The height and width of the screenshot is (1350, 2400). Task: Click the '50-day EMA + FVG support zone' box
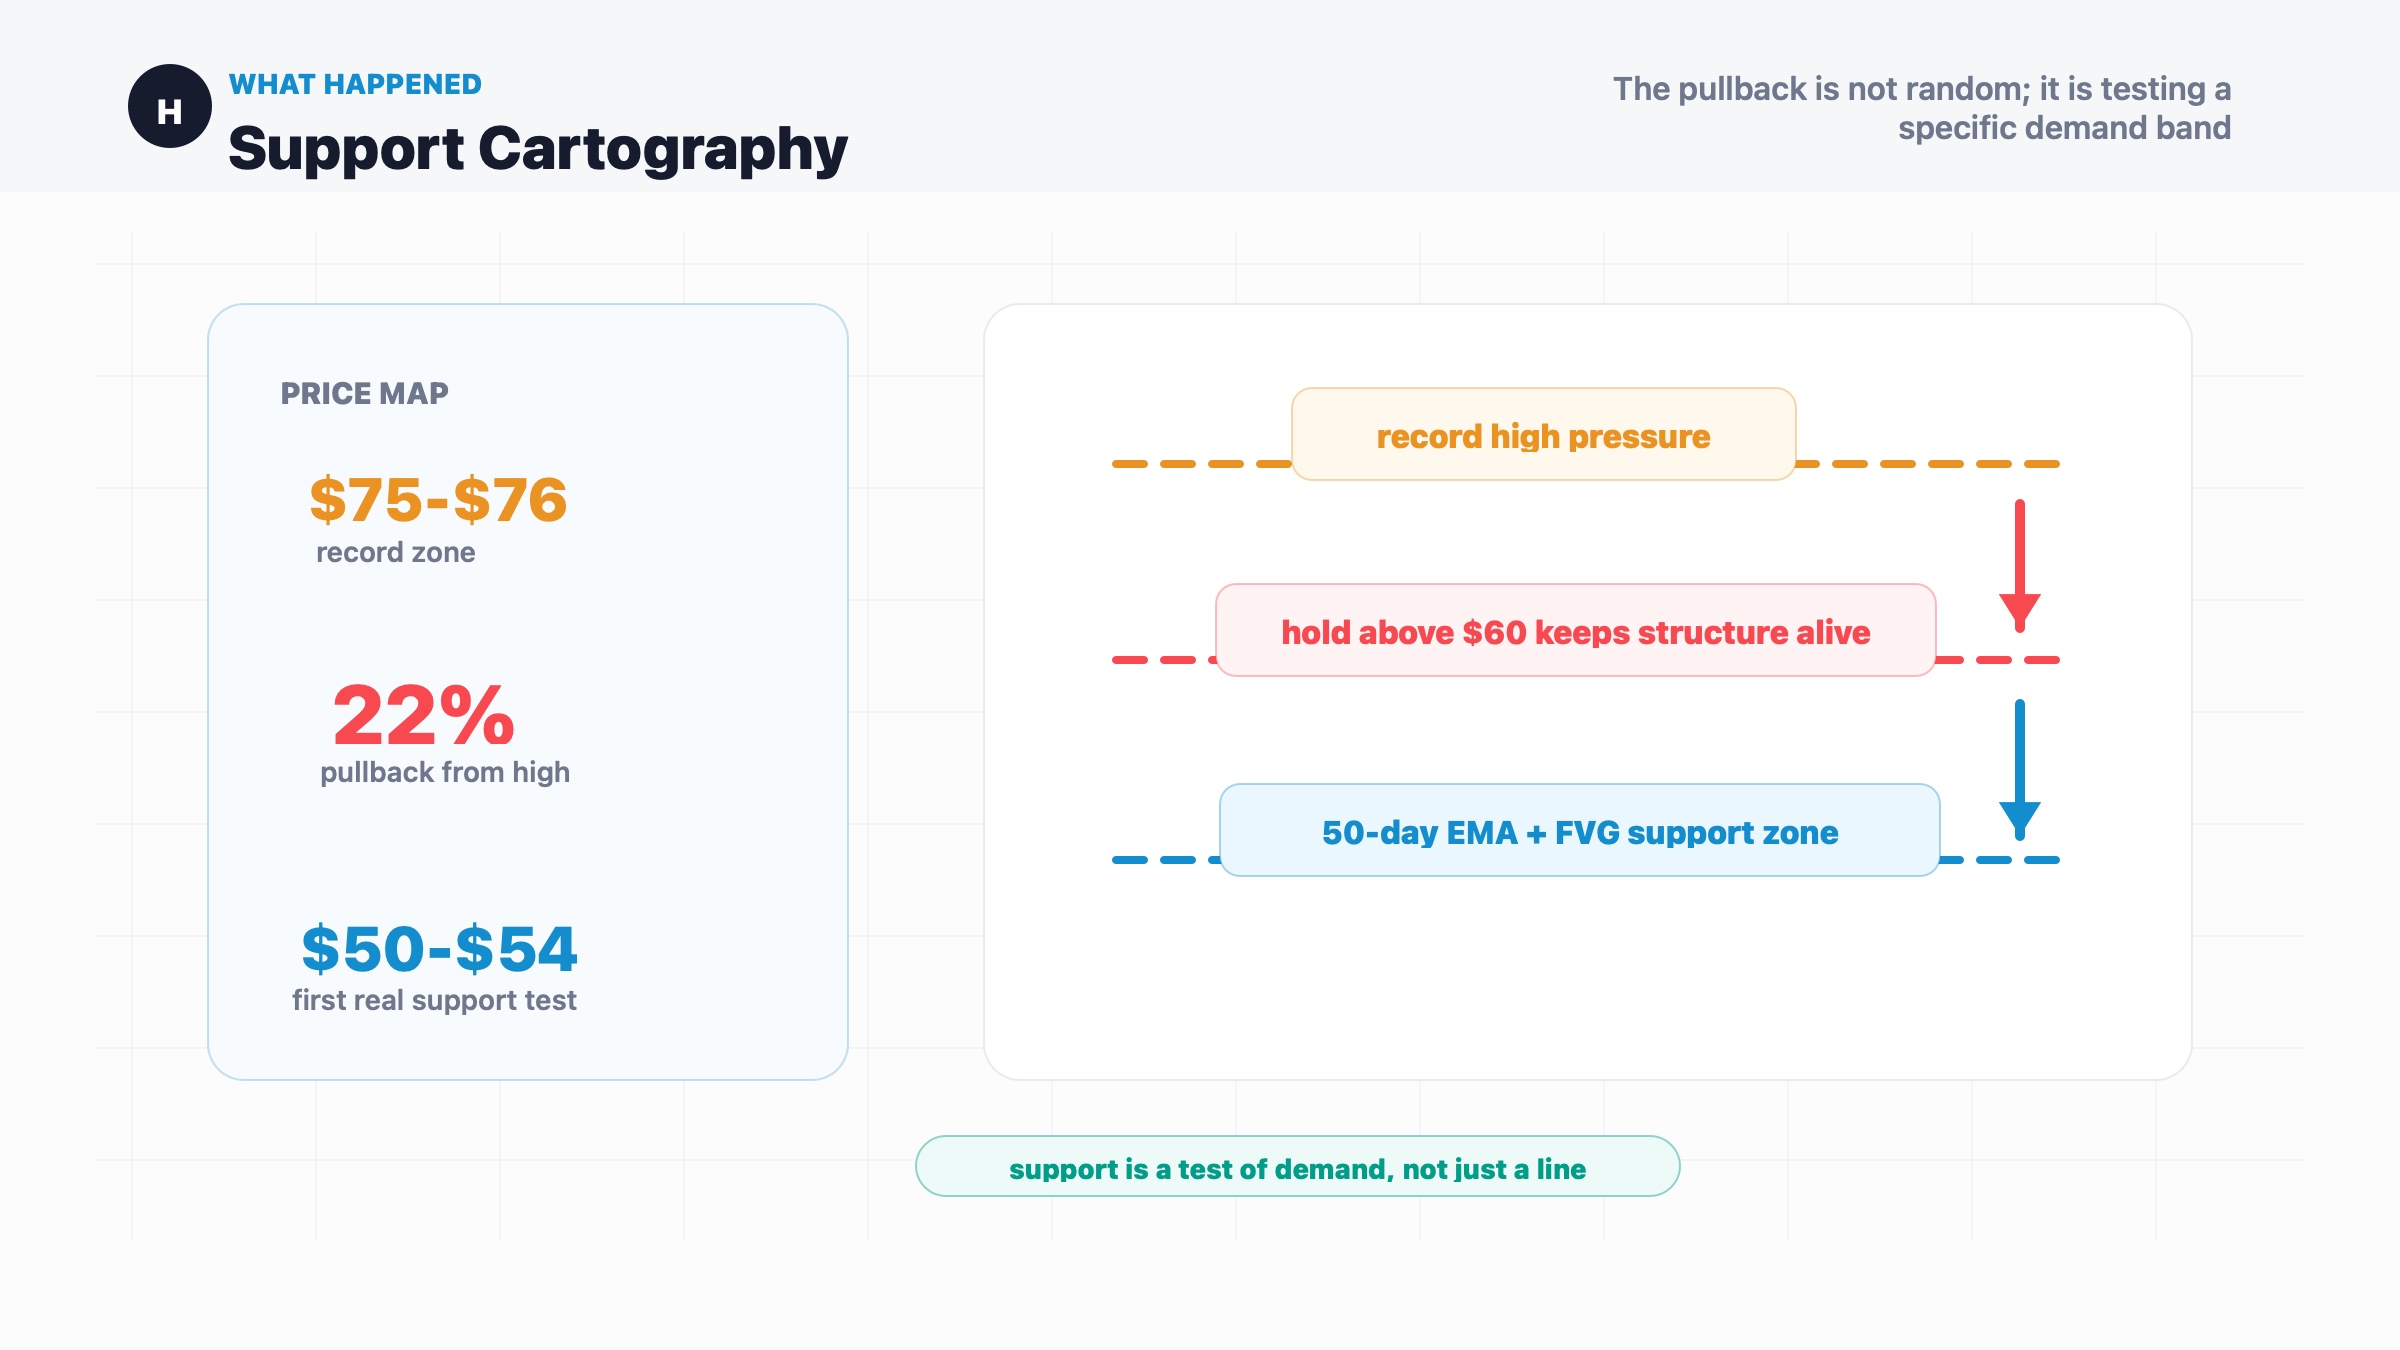1580,830
